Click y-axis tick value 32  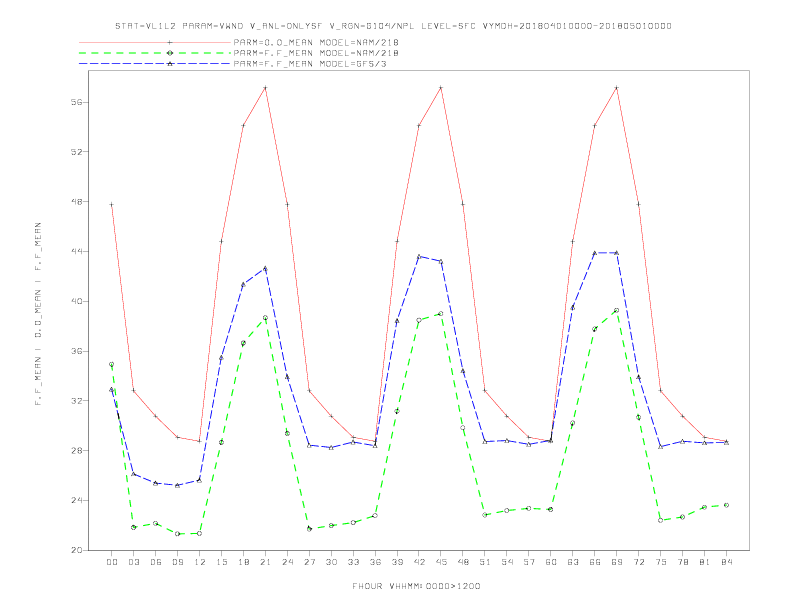76,401
